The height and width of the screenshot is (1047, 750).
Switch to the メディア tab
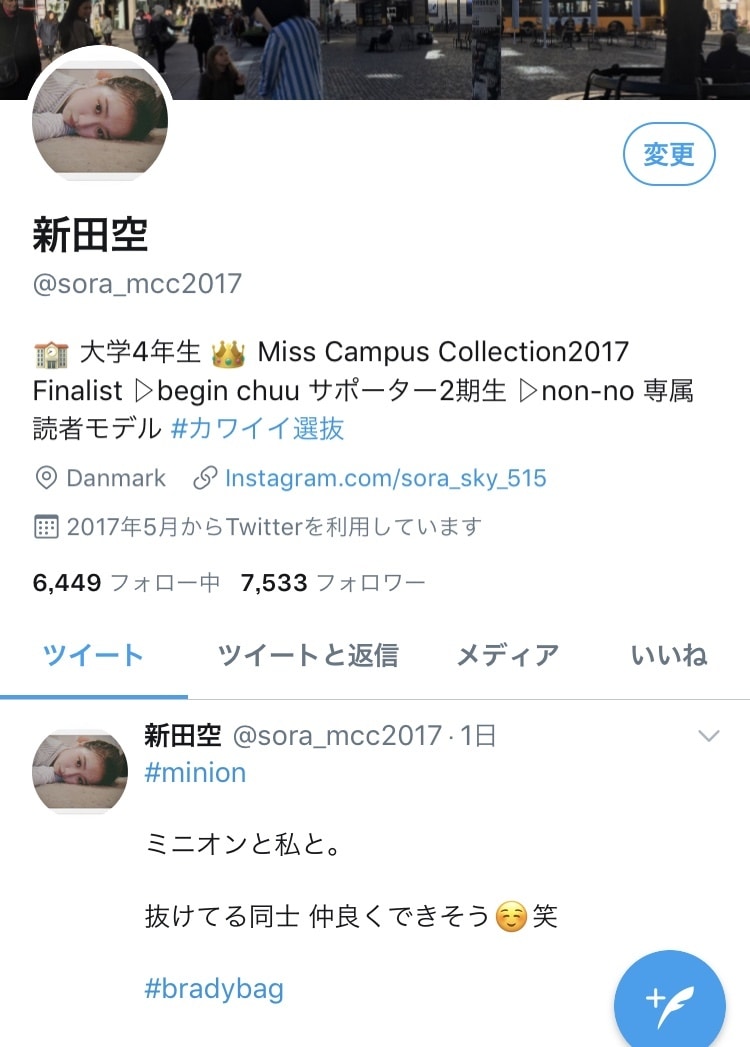point(508,656)
